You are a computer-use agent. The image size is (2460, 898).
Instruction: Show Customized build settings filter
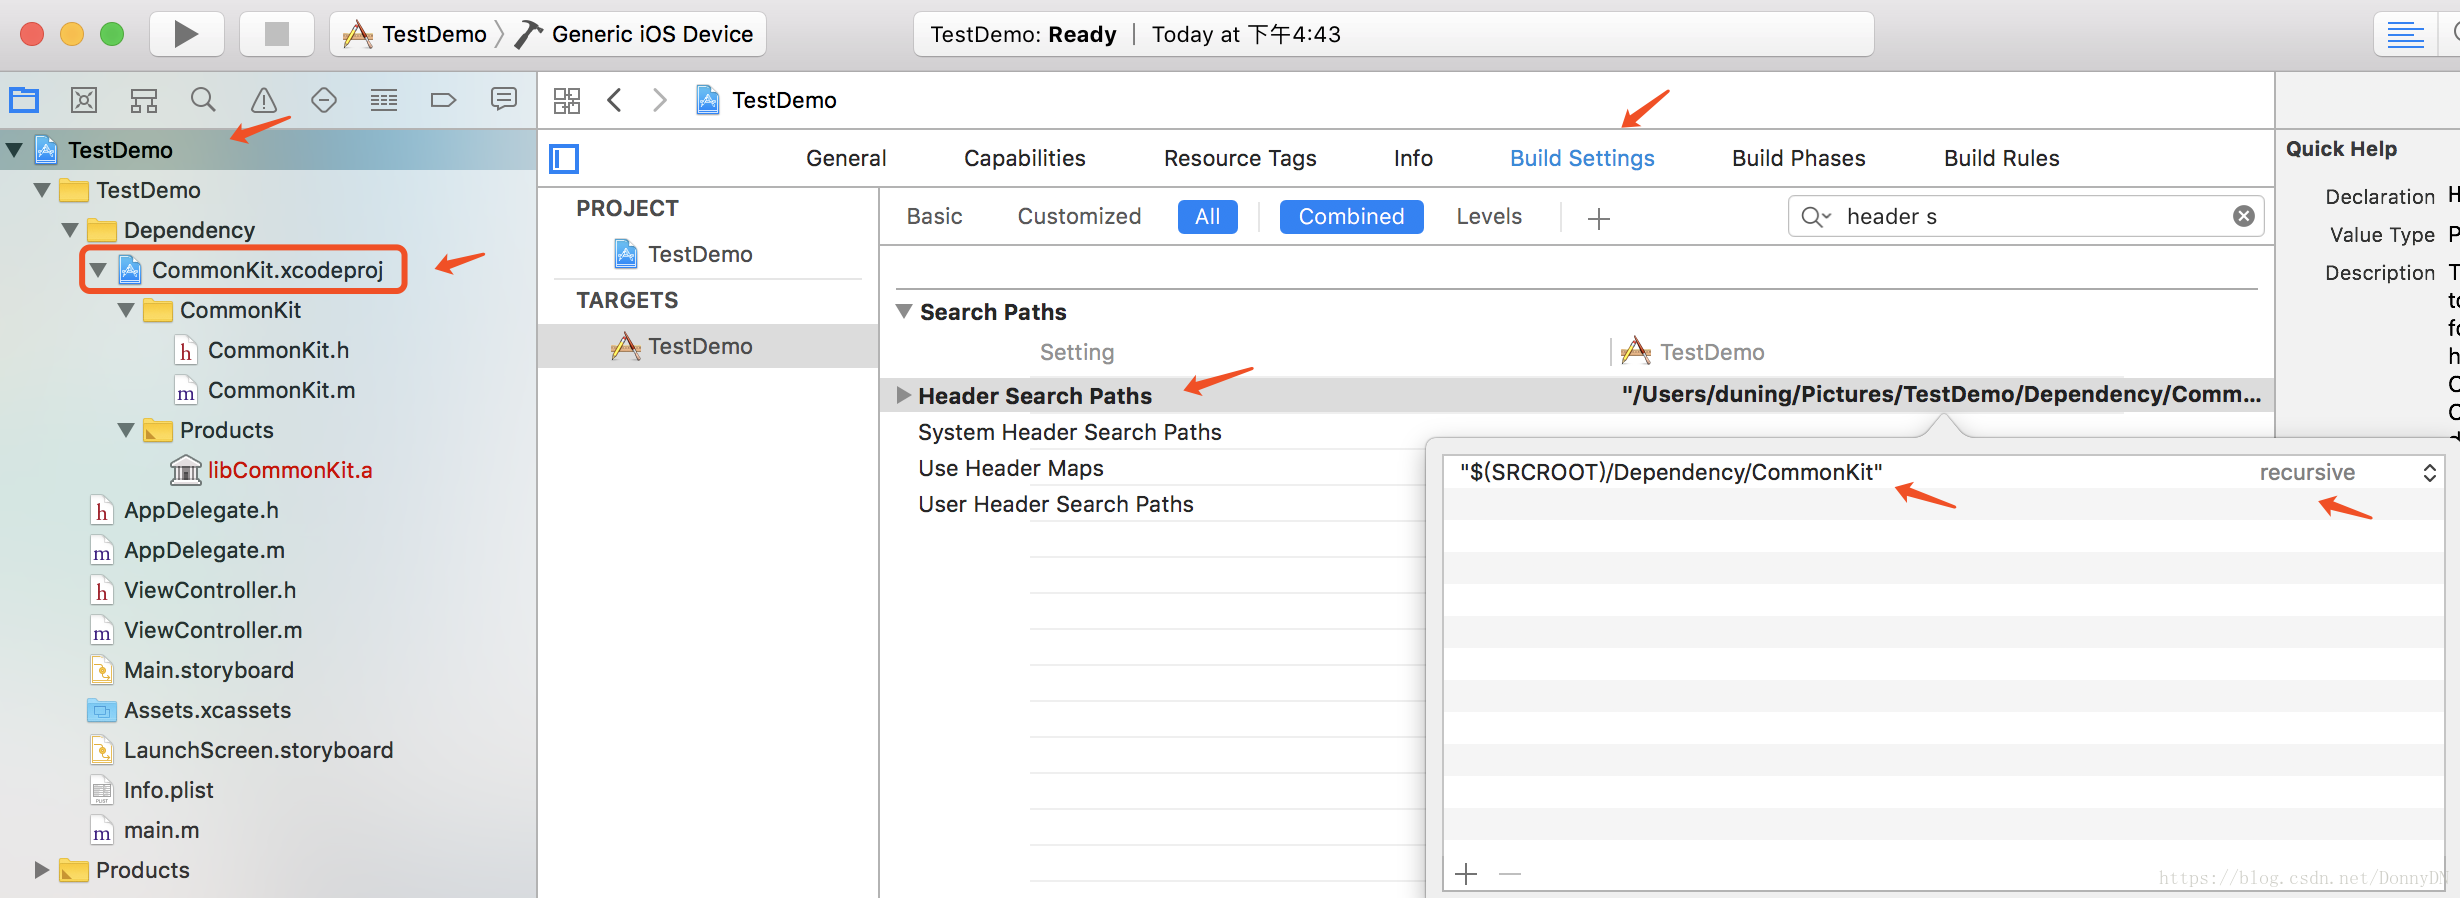click(x=1079, y=216)
